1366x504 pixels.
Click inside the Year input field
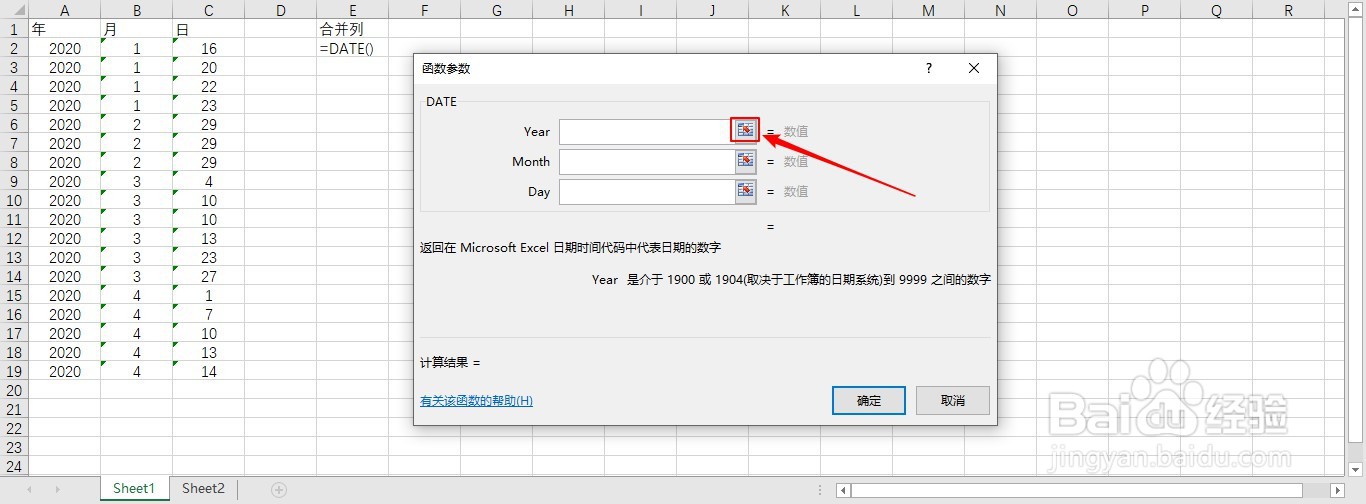647,131
